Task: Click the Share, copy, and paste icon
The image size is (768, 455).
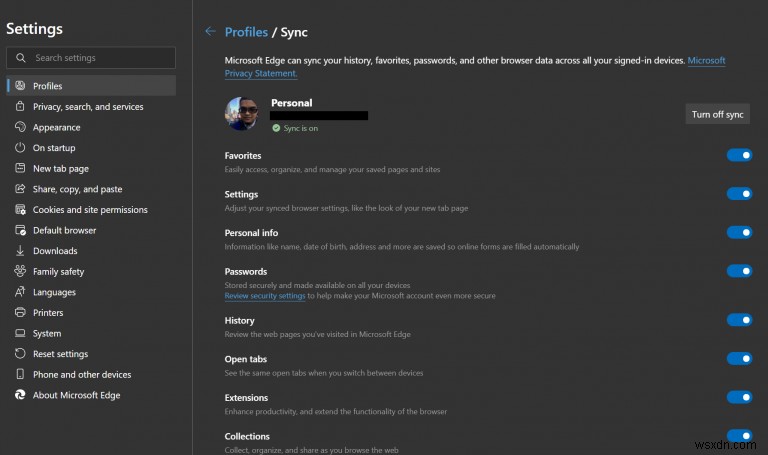Action: click(20, 189)
